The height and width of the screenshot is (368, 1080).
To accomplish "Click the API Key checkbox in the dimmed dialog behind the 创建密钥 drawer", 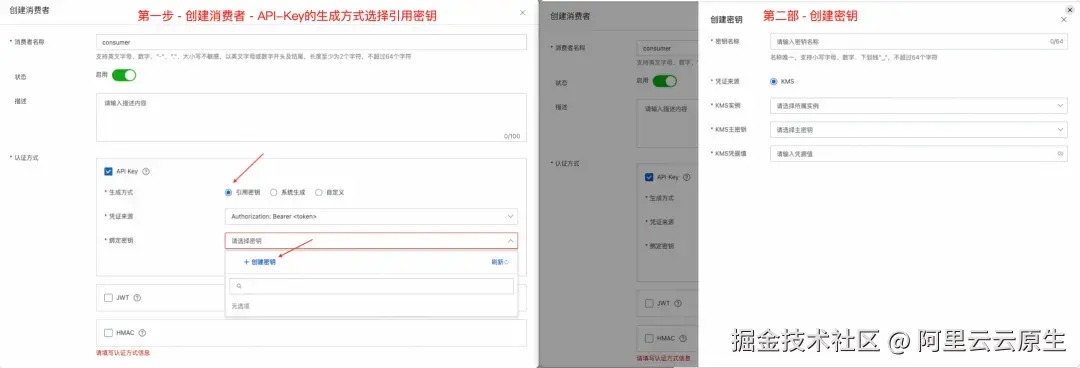I will point(649,177).
